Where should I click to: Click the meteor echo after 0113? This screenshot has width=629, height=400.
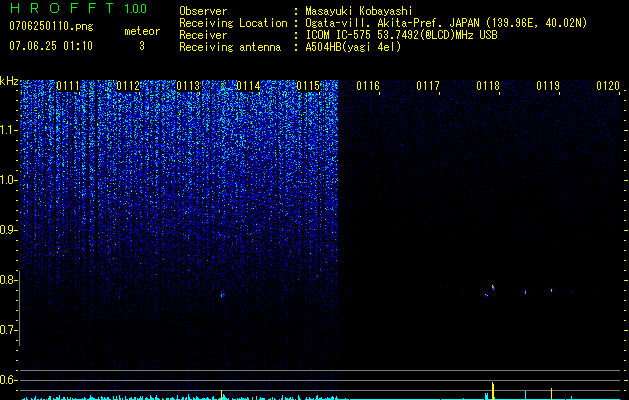tap(222, 295)
